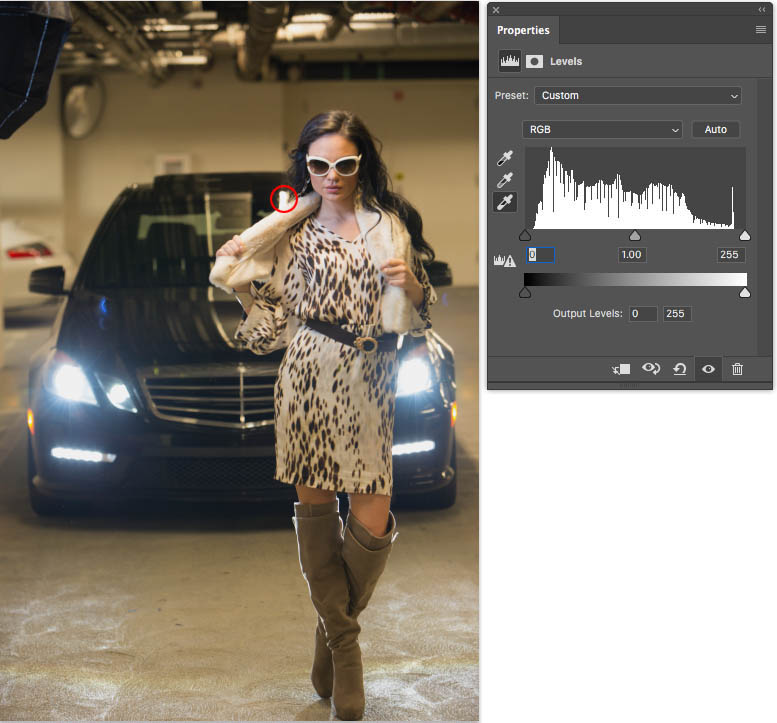Click the histogram graph area

pyautogui.click(x=635, y=188)
